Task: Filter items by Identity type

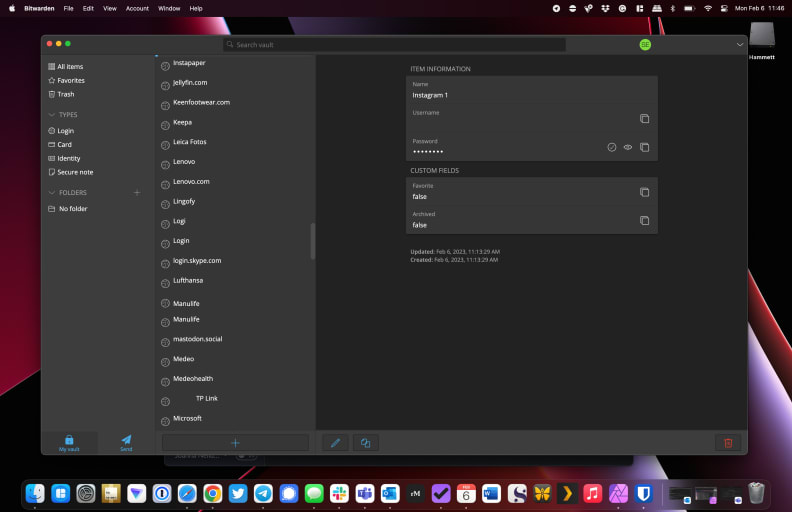Action: coord(64,159)
